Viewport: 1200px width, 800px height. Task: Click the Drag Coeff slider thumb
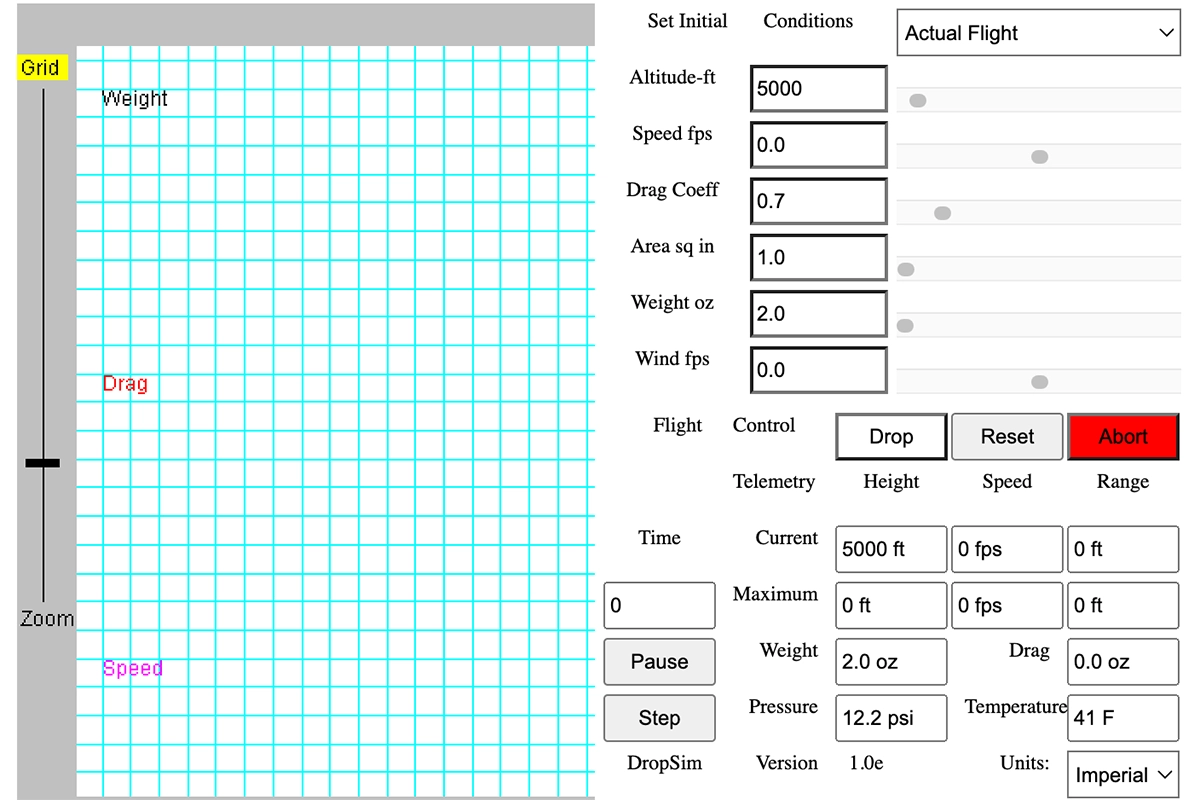pos(942,213)
